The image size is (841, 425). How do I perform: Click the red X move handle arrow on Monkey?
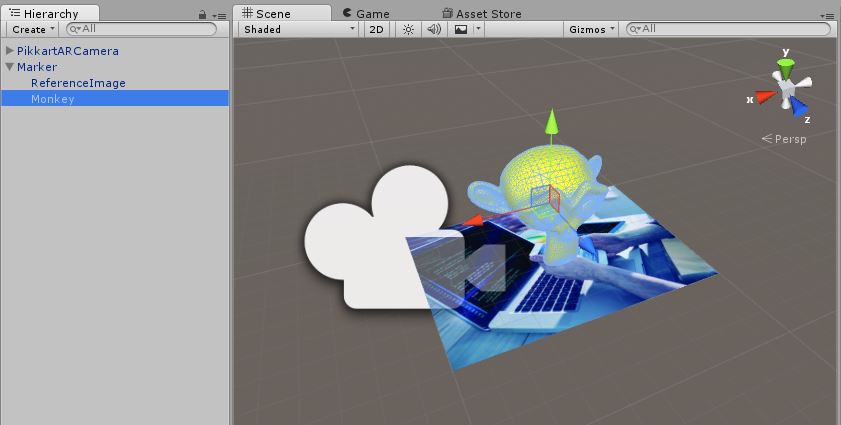(473, 220)
